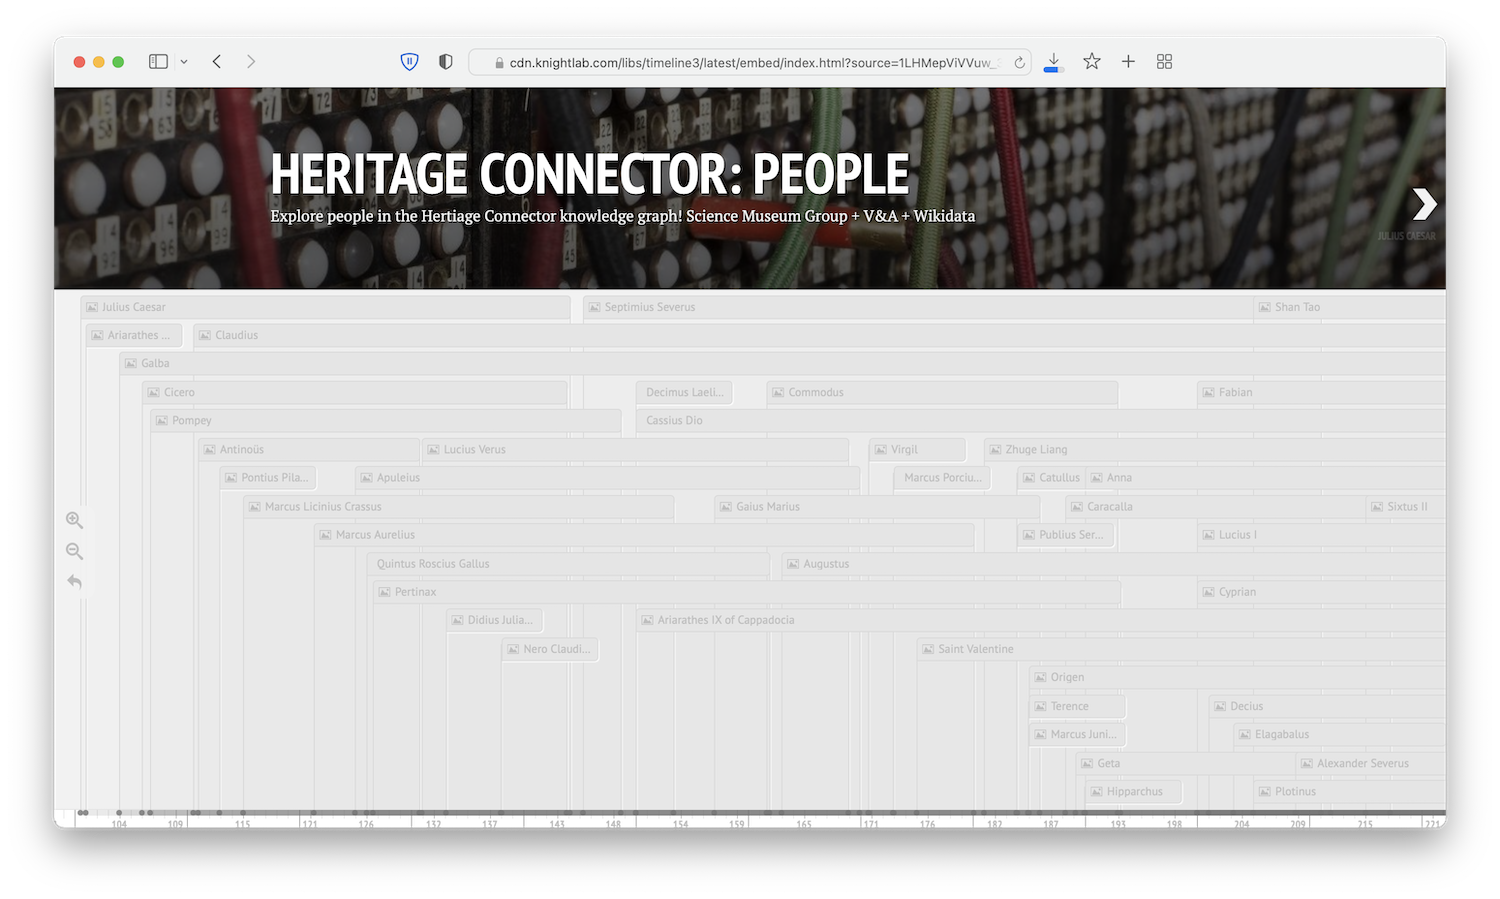Screen dimensions: 1500x899
Task: Bookmark this page with the star
Action: coord(1092,62)
